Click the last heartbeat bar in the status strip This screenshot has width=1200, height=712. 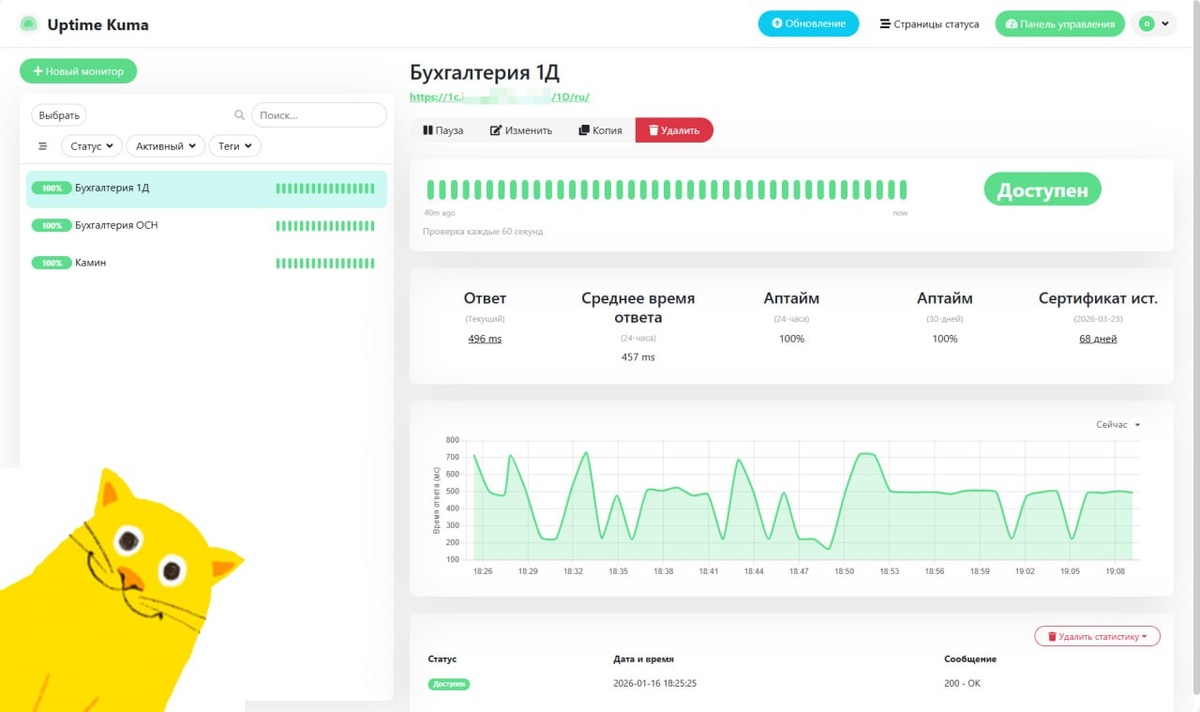click(903, 190)
